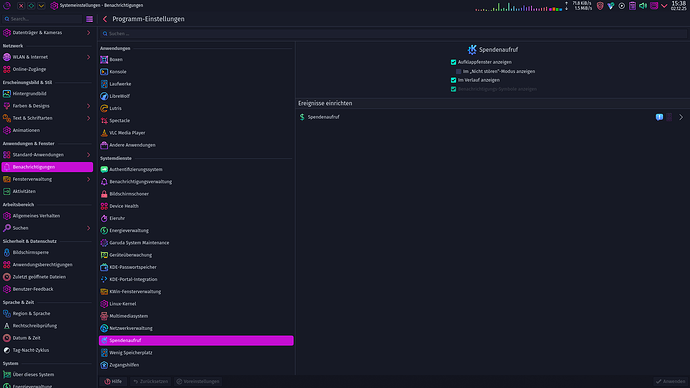Image resolution: width=690 pixels, height=388 pixels.
Task: Open Region & Sprache settings
Action: (47, 314)
